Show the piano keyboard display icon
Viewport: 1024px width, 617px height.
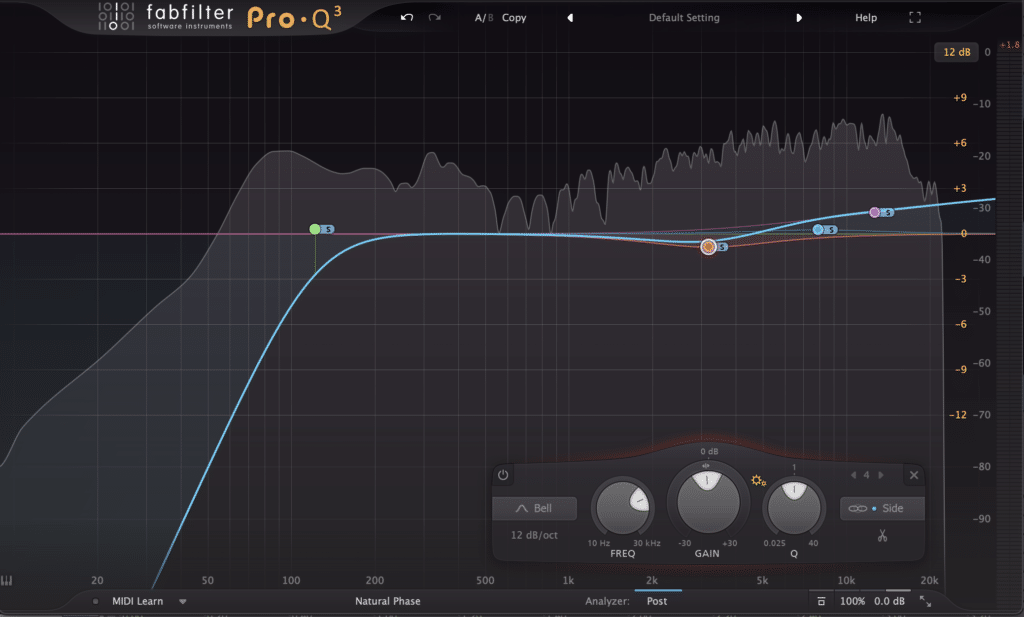coord(7,581)
